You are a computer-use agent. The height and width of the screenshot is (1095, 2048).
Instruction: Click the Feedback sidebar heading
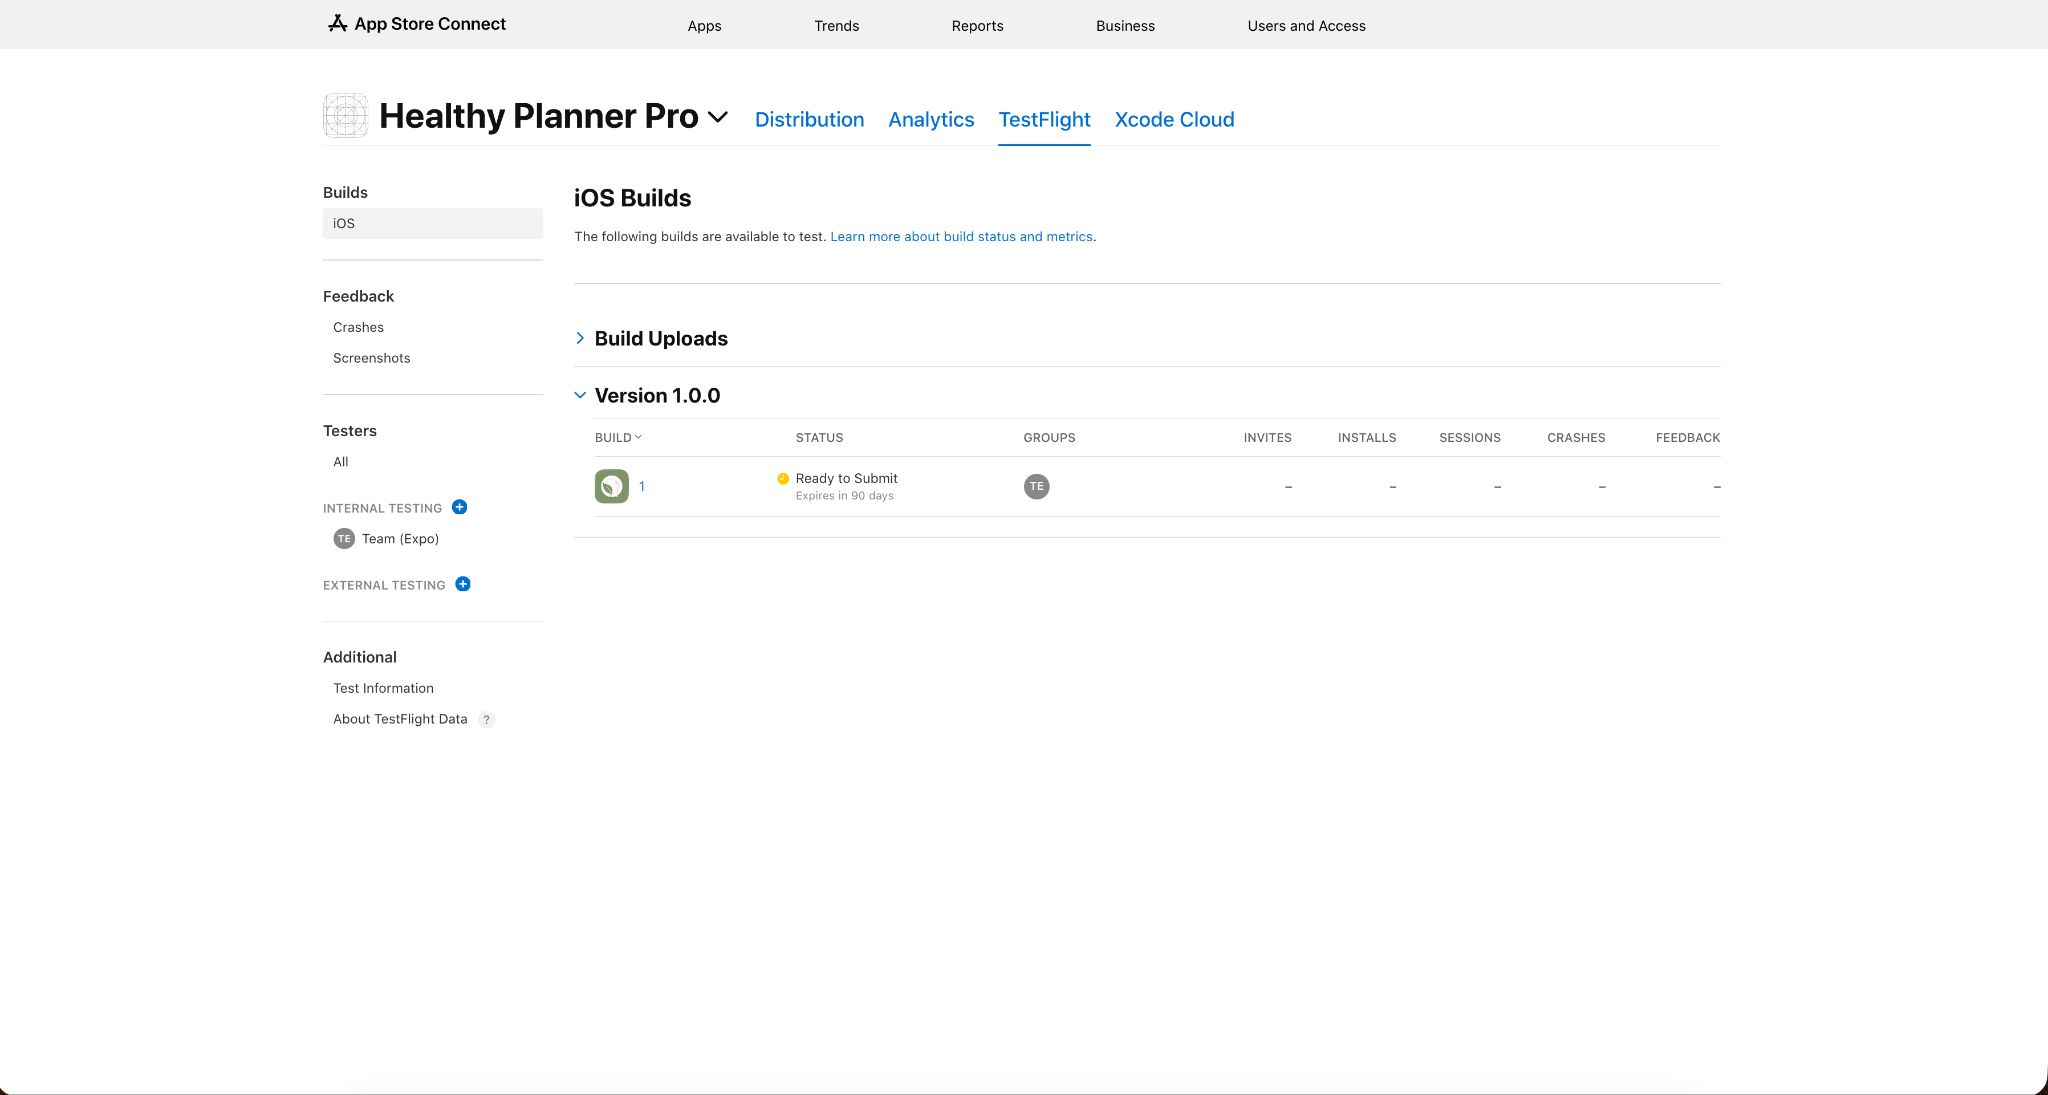[358, 296]
